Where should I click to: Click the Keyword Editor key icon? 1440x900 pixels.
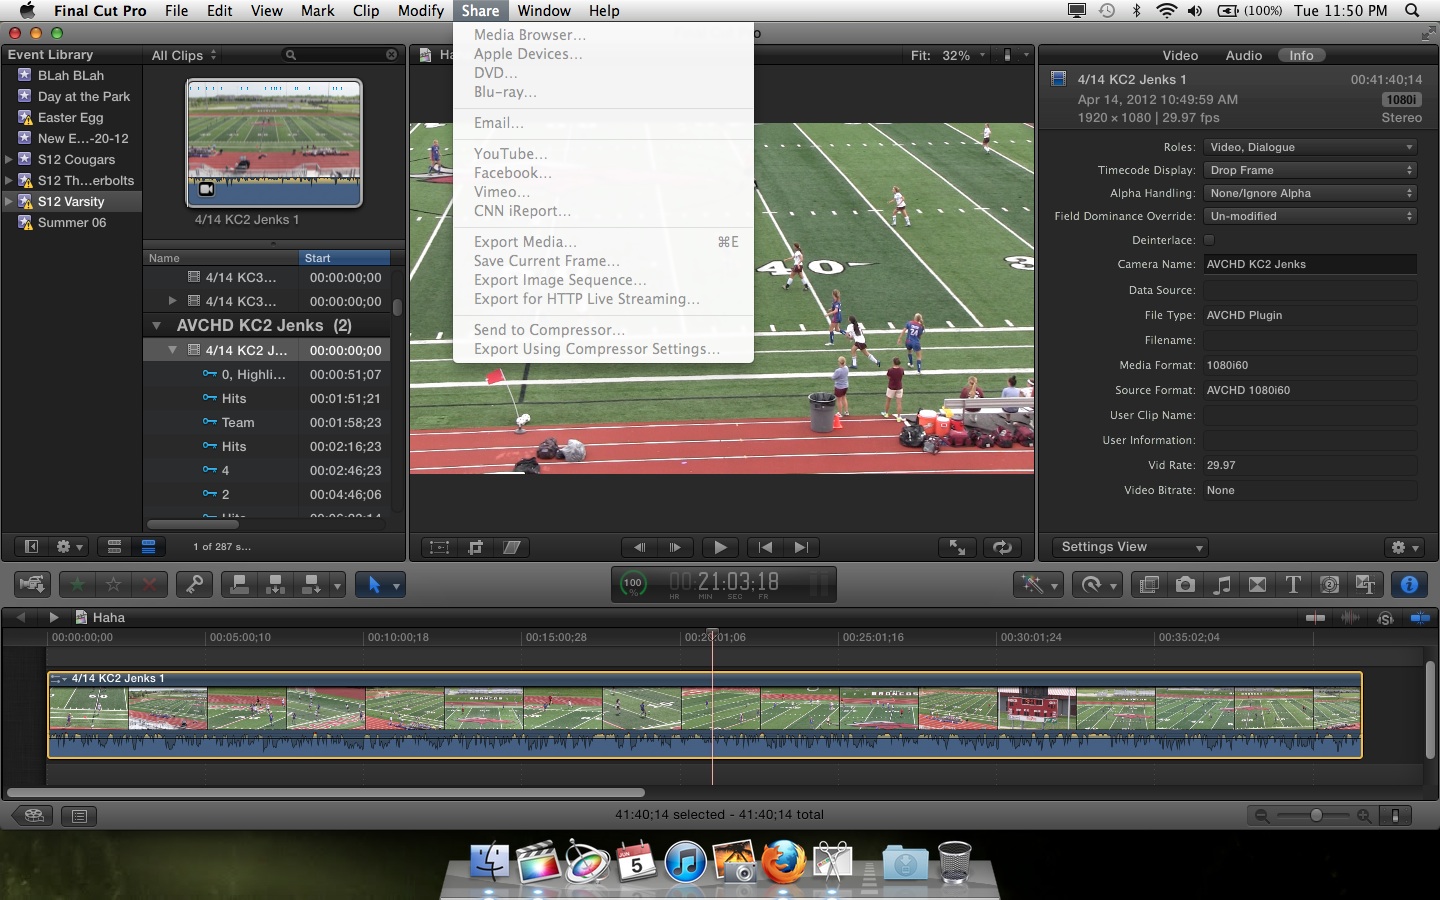point(195,585)
